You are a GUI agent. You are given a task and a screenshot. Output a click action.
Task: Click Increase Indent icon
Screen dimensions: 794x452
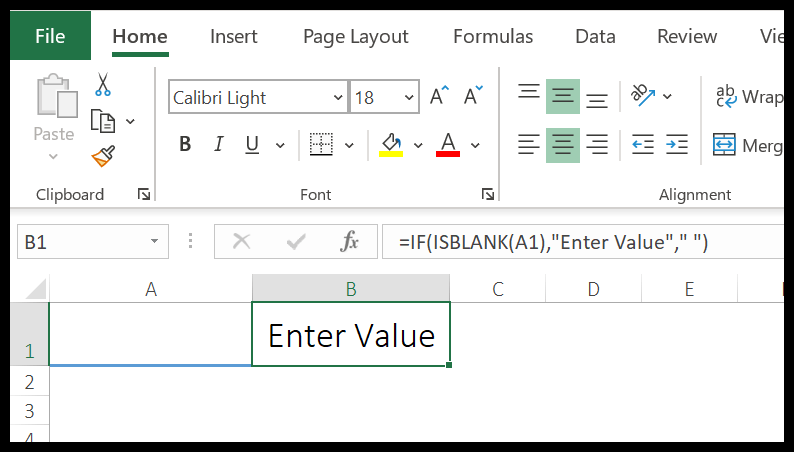click(x=677, y=145)
